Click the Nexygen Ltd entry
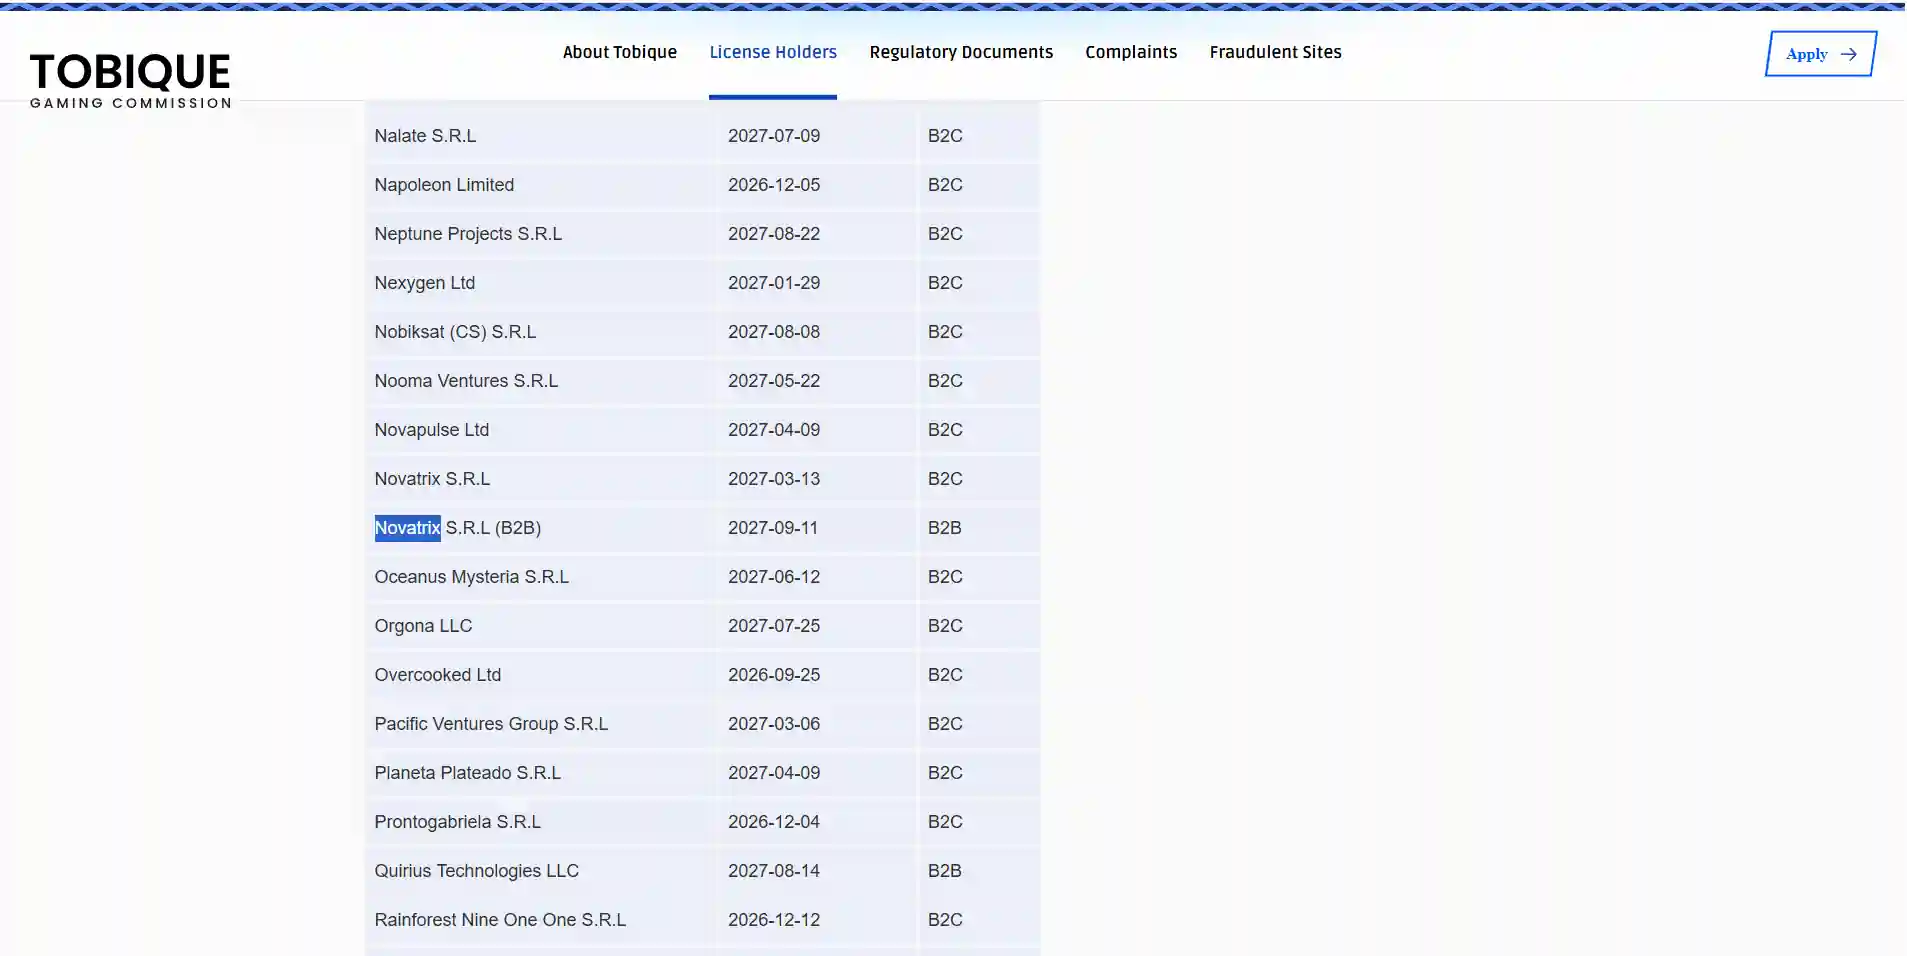The image size is (1907, 956). [424, 283]
